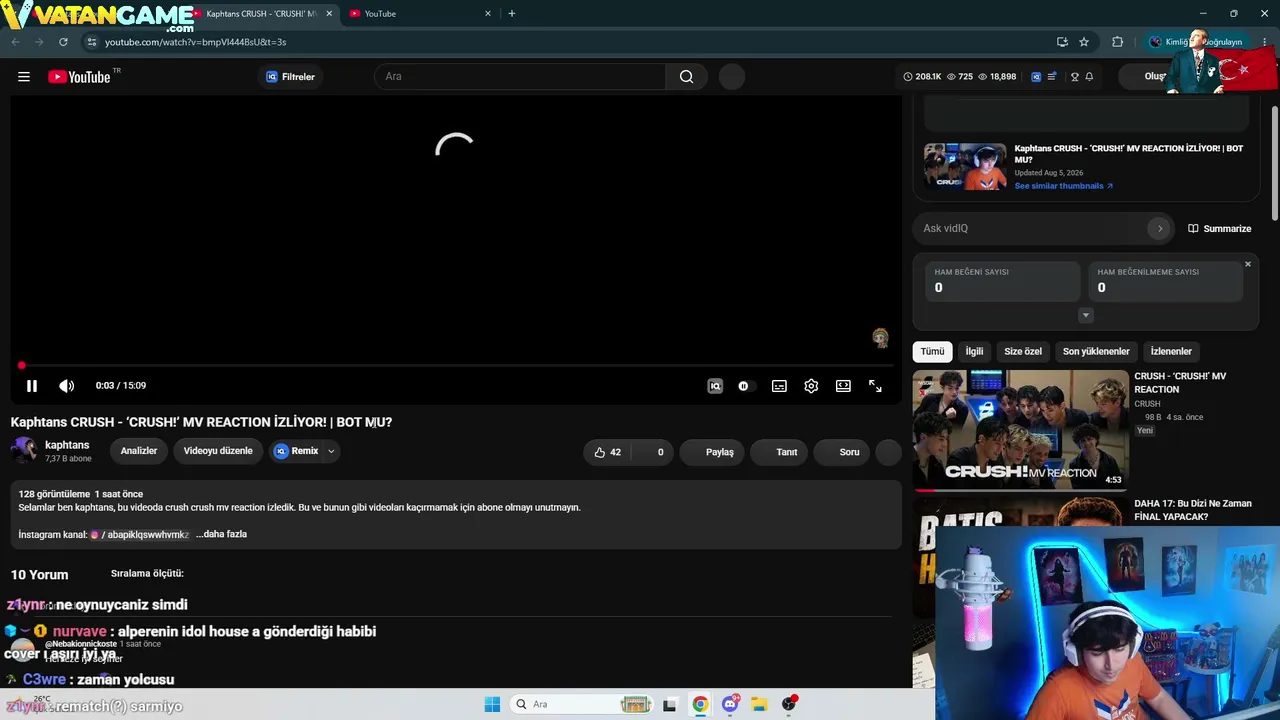
Task: Reload the page with the refresh button
Action: click(63, 42)
